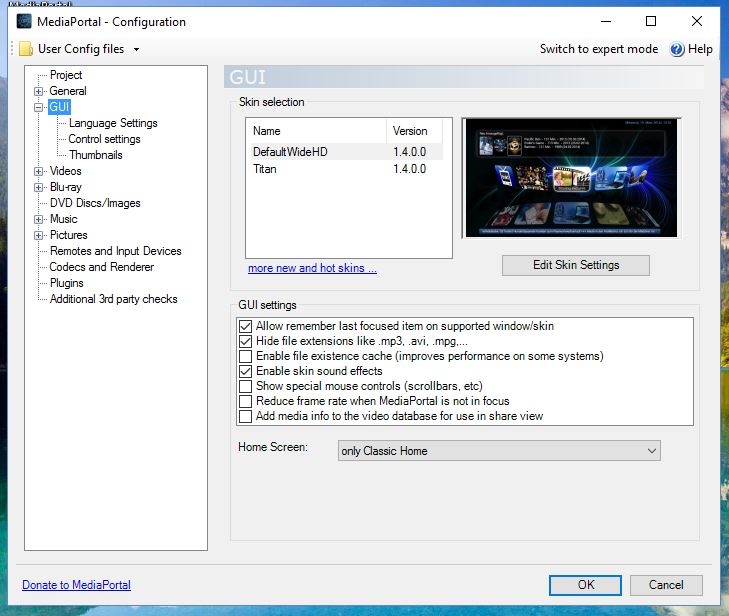Expand the General tree node
Viewport: 729px width, 616px height.
(39, 91)
